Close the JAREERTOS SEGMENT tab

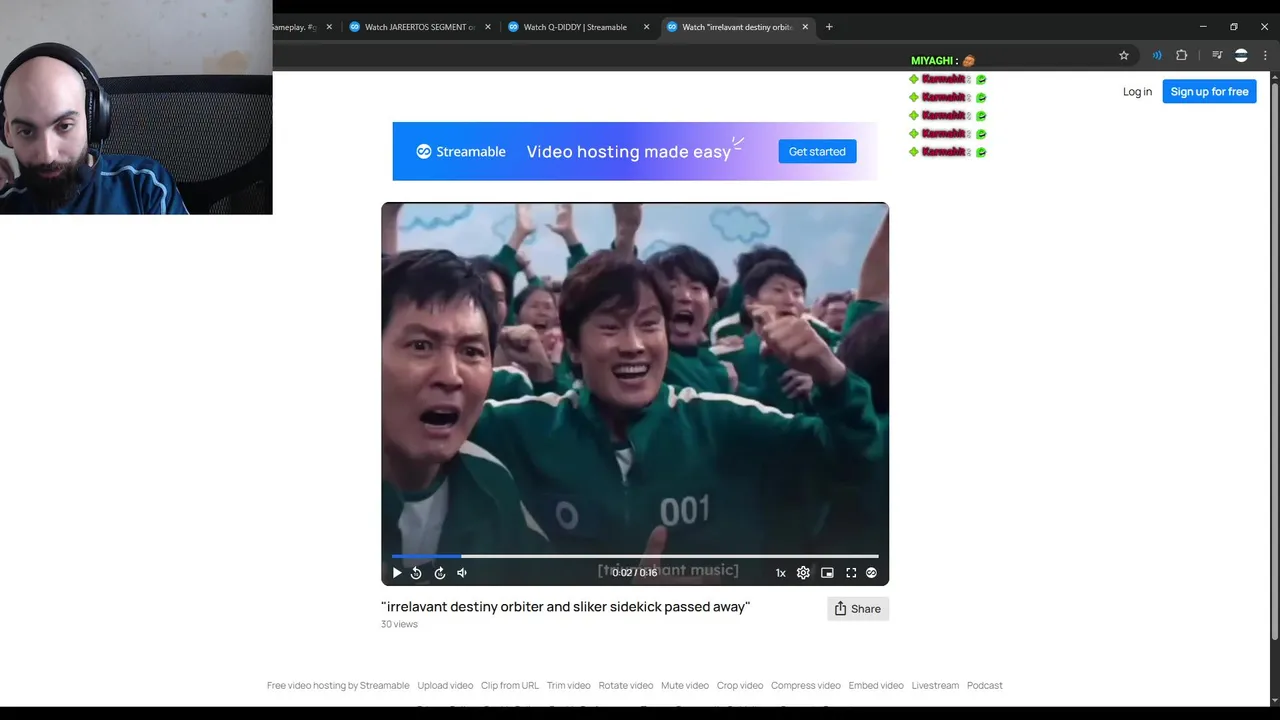click(488, 27)
